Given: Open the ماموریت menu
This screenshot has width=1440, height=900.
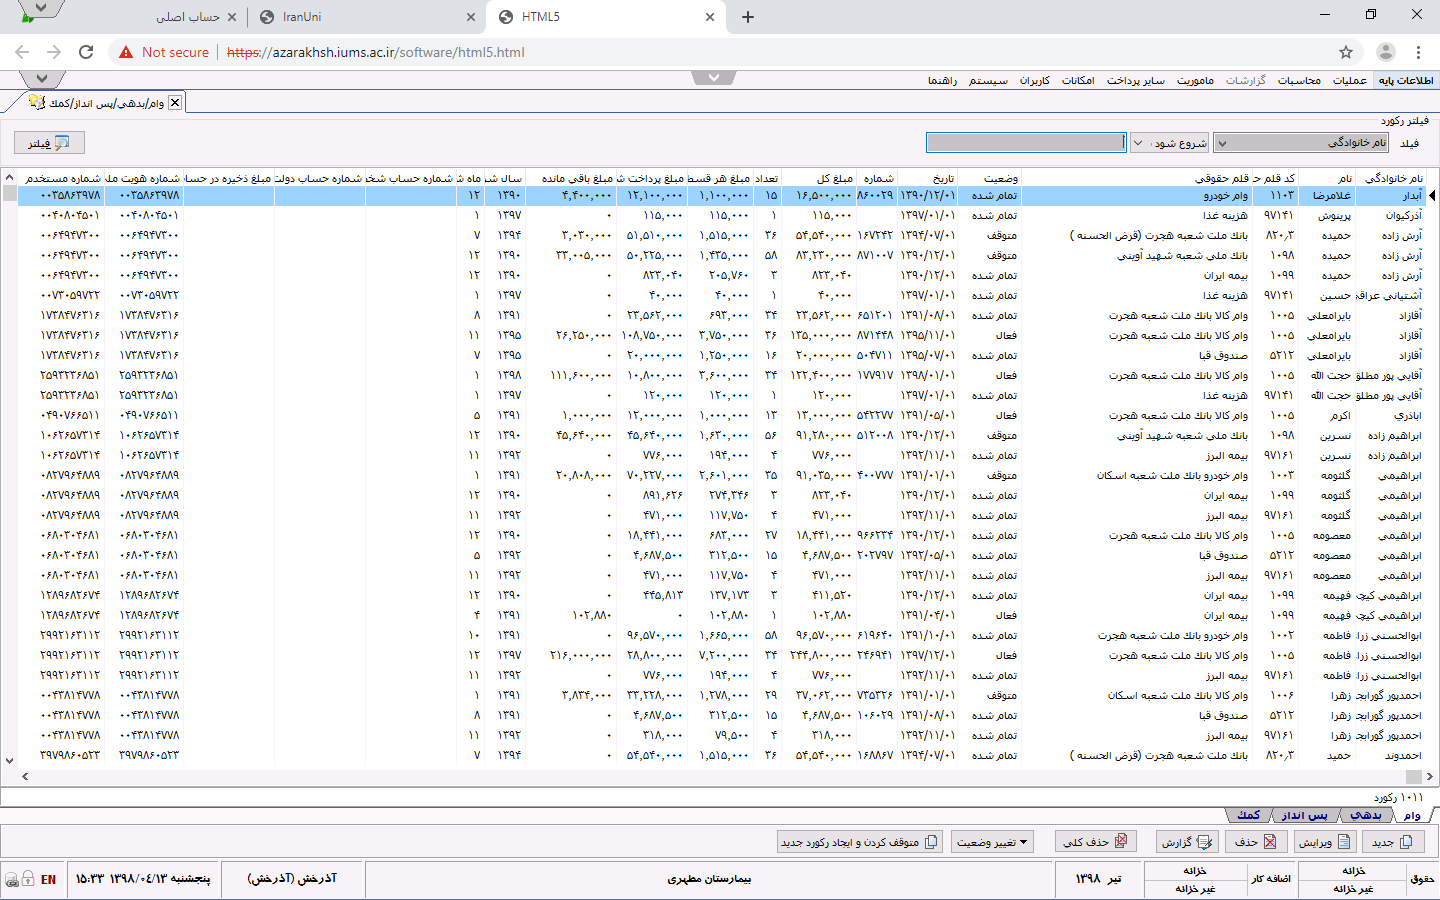Looking at the screenshot, I should [x=1195, y=80].
